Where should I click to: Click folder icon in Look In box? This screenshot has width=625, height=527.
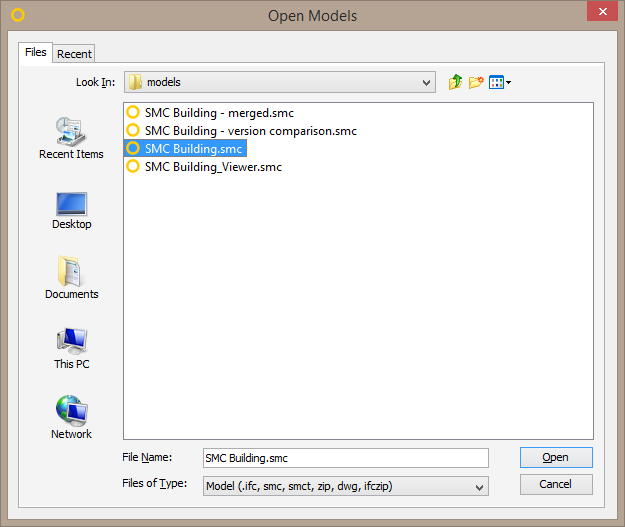pyautogui.click(x=135, y=82)
